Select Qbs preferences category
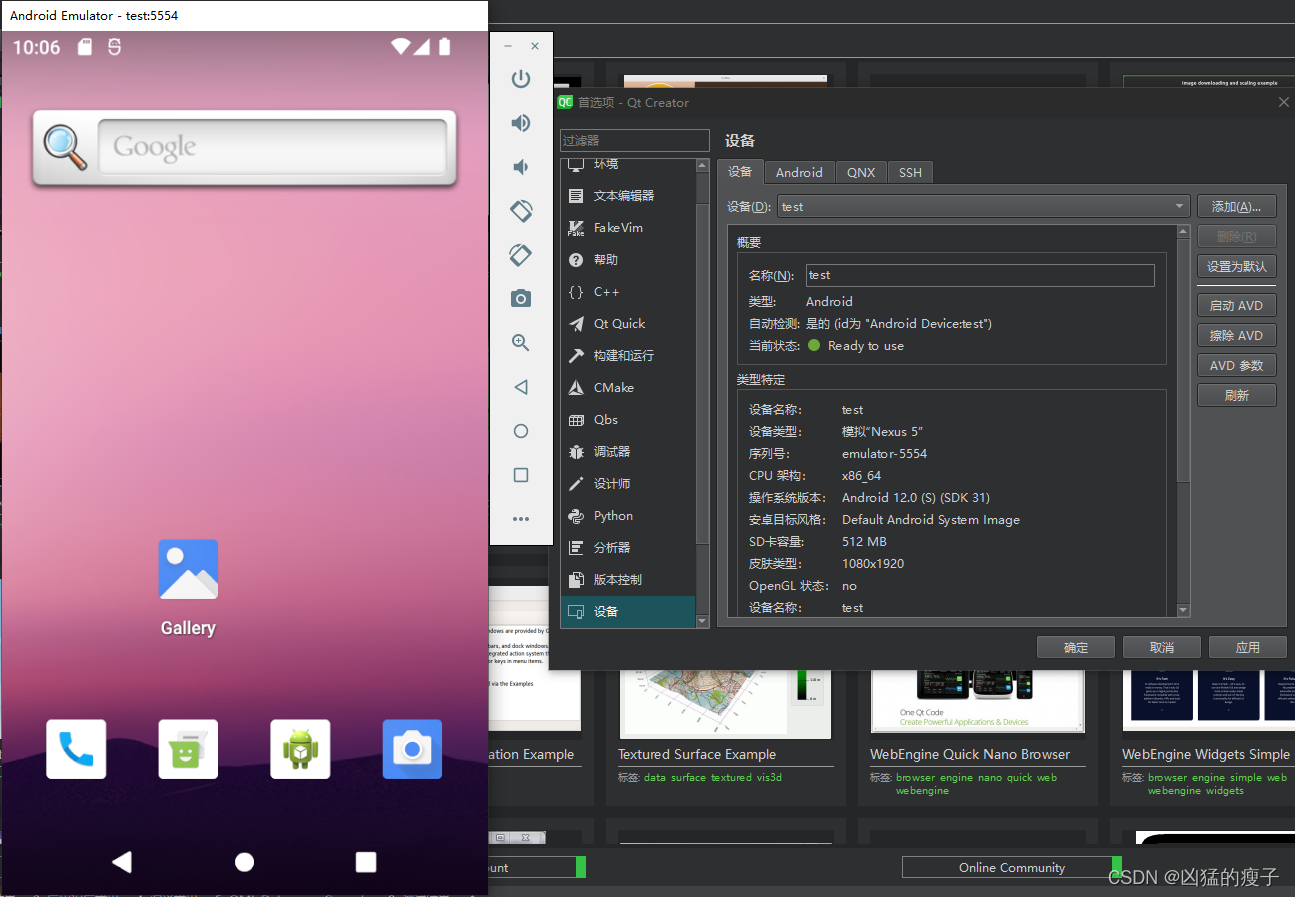This screenshot has width=1295, height=897. (628, 420)
